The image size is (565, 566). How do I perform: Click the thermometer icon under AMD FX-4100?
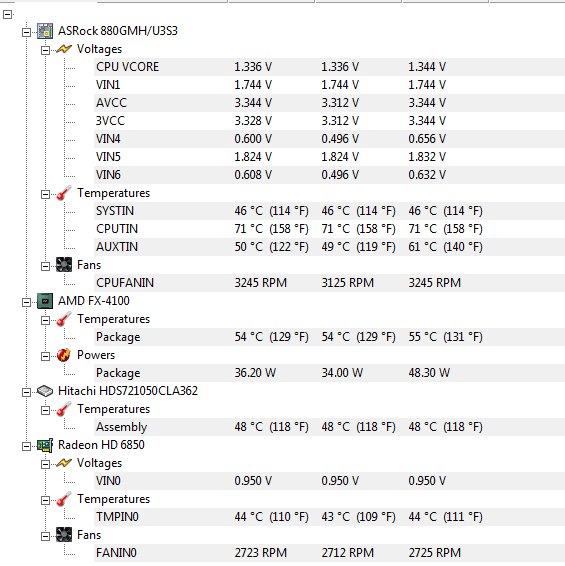[64, 319]
